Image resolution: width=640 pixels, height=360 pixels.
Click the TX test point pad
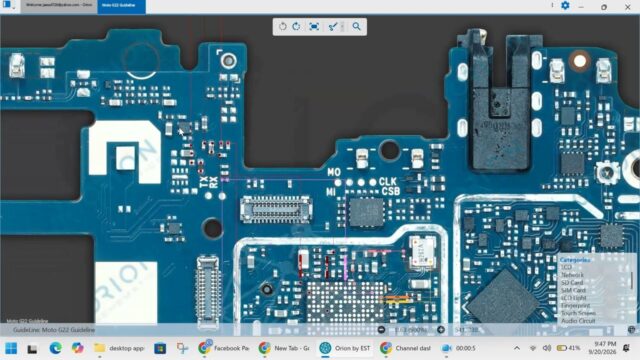click(209, 196)
